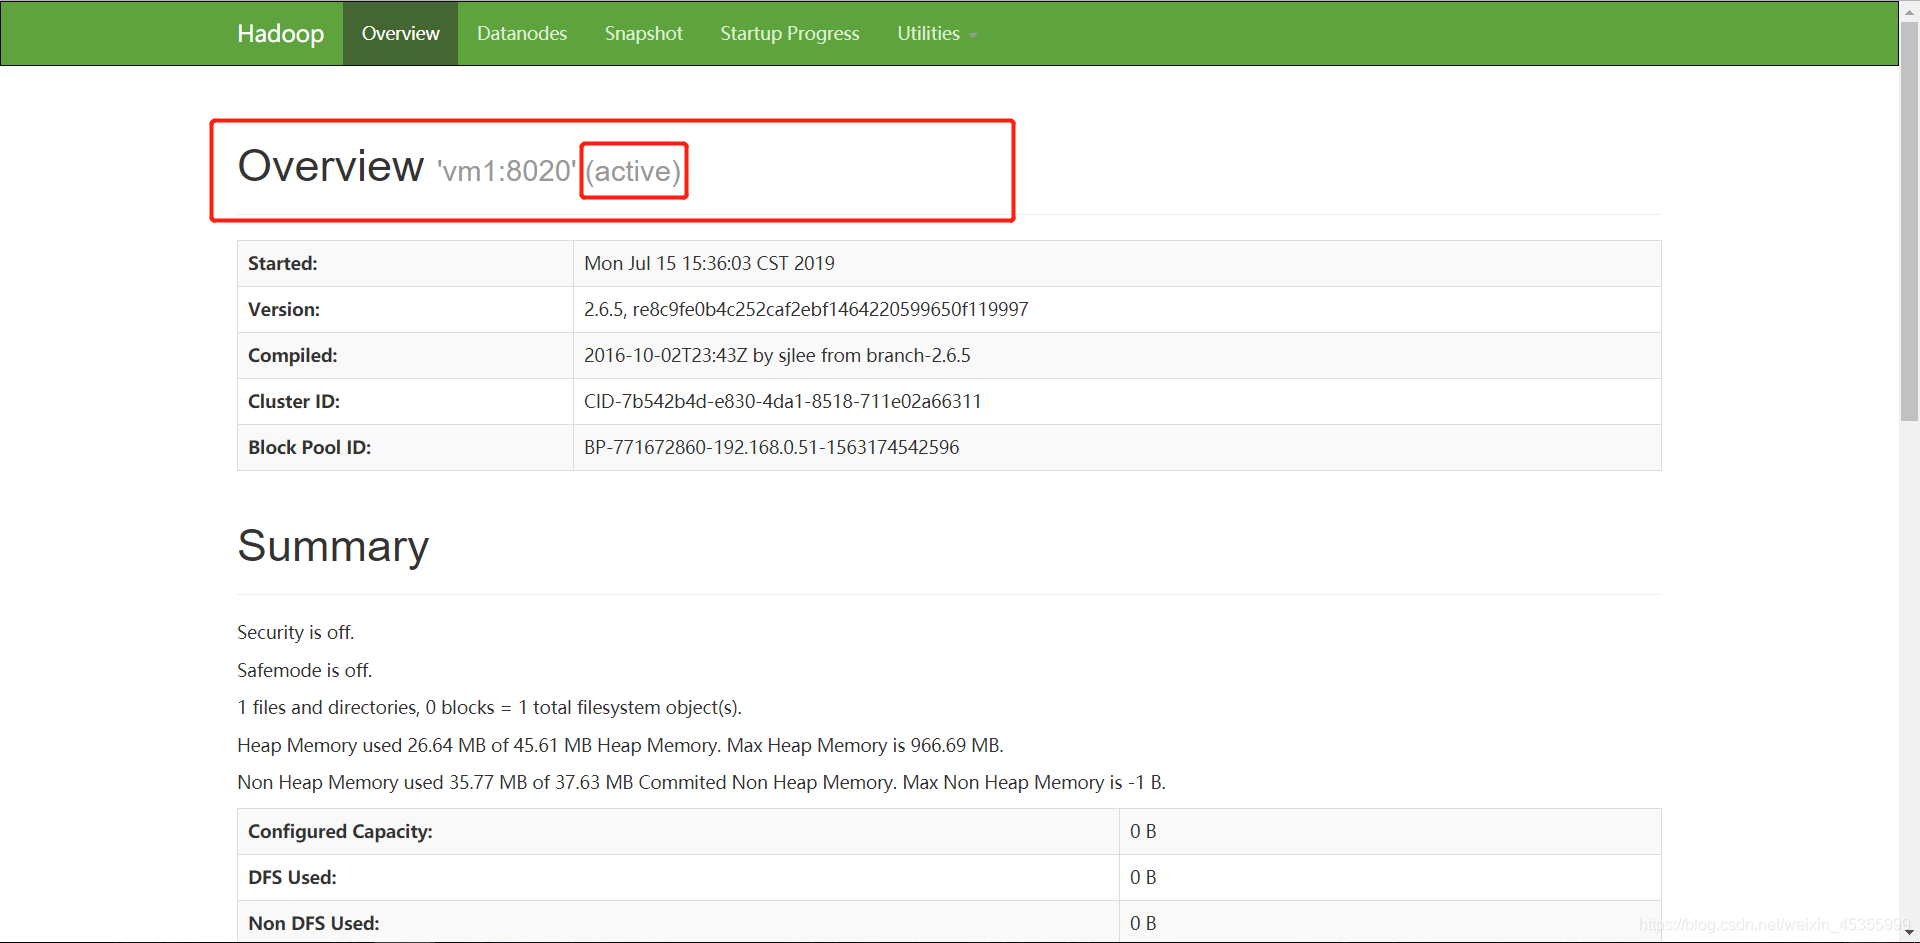1920x943 pixels.
Task: Click the Started: label
Action: 283,263
